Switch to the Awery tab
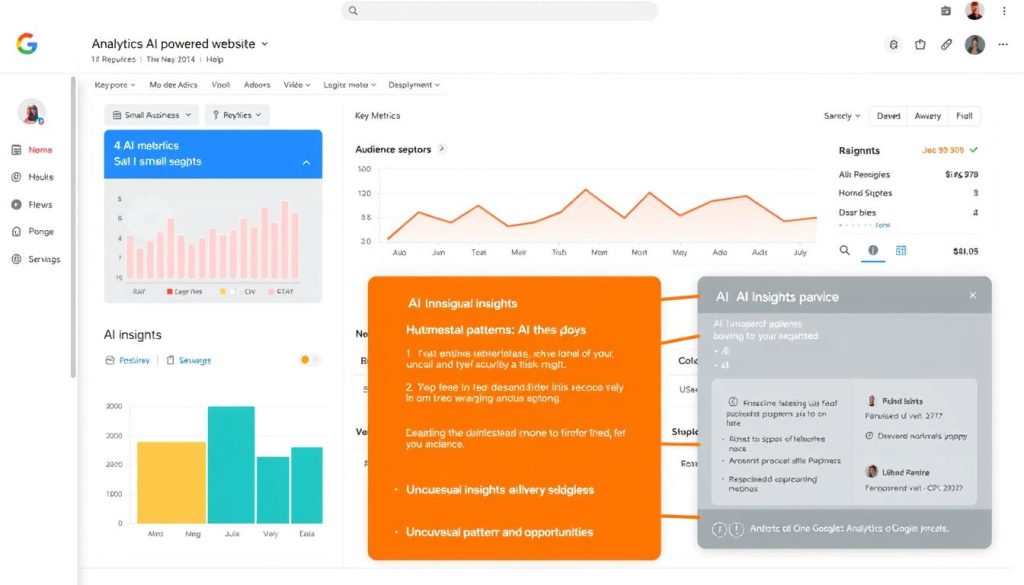 [927, 115]
